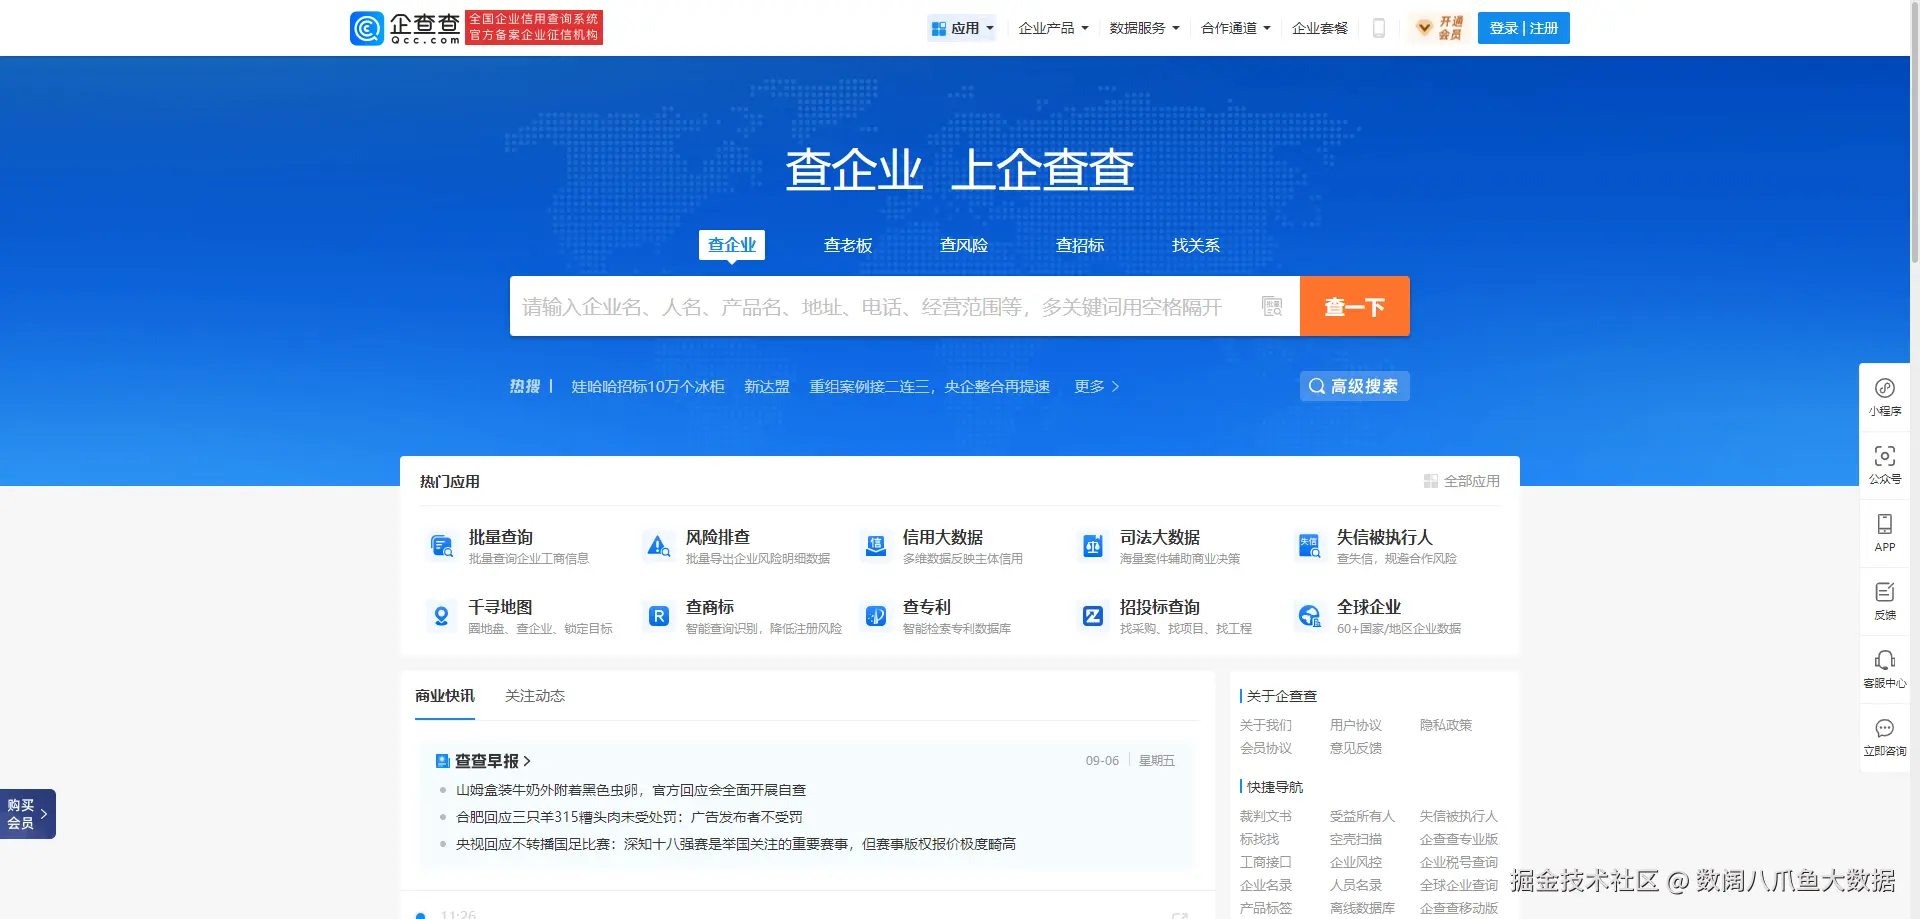Click the QR scan icon in search box
This screenshot has width=1920, height=919.
[1272, 306]
